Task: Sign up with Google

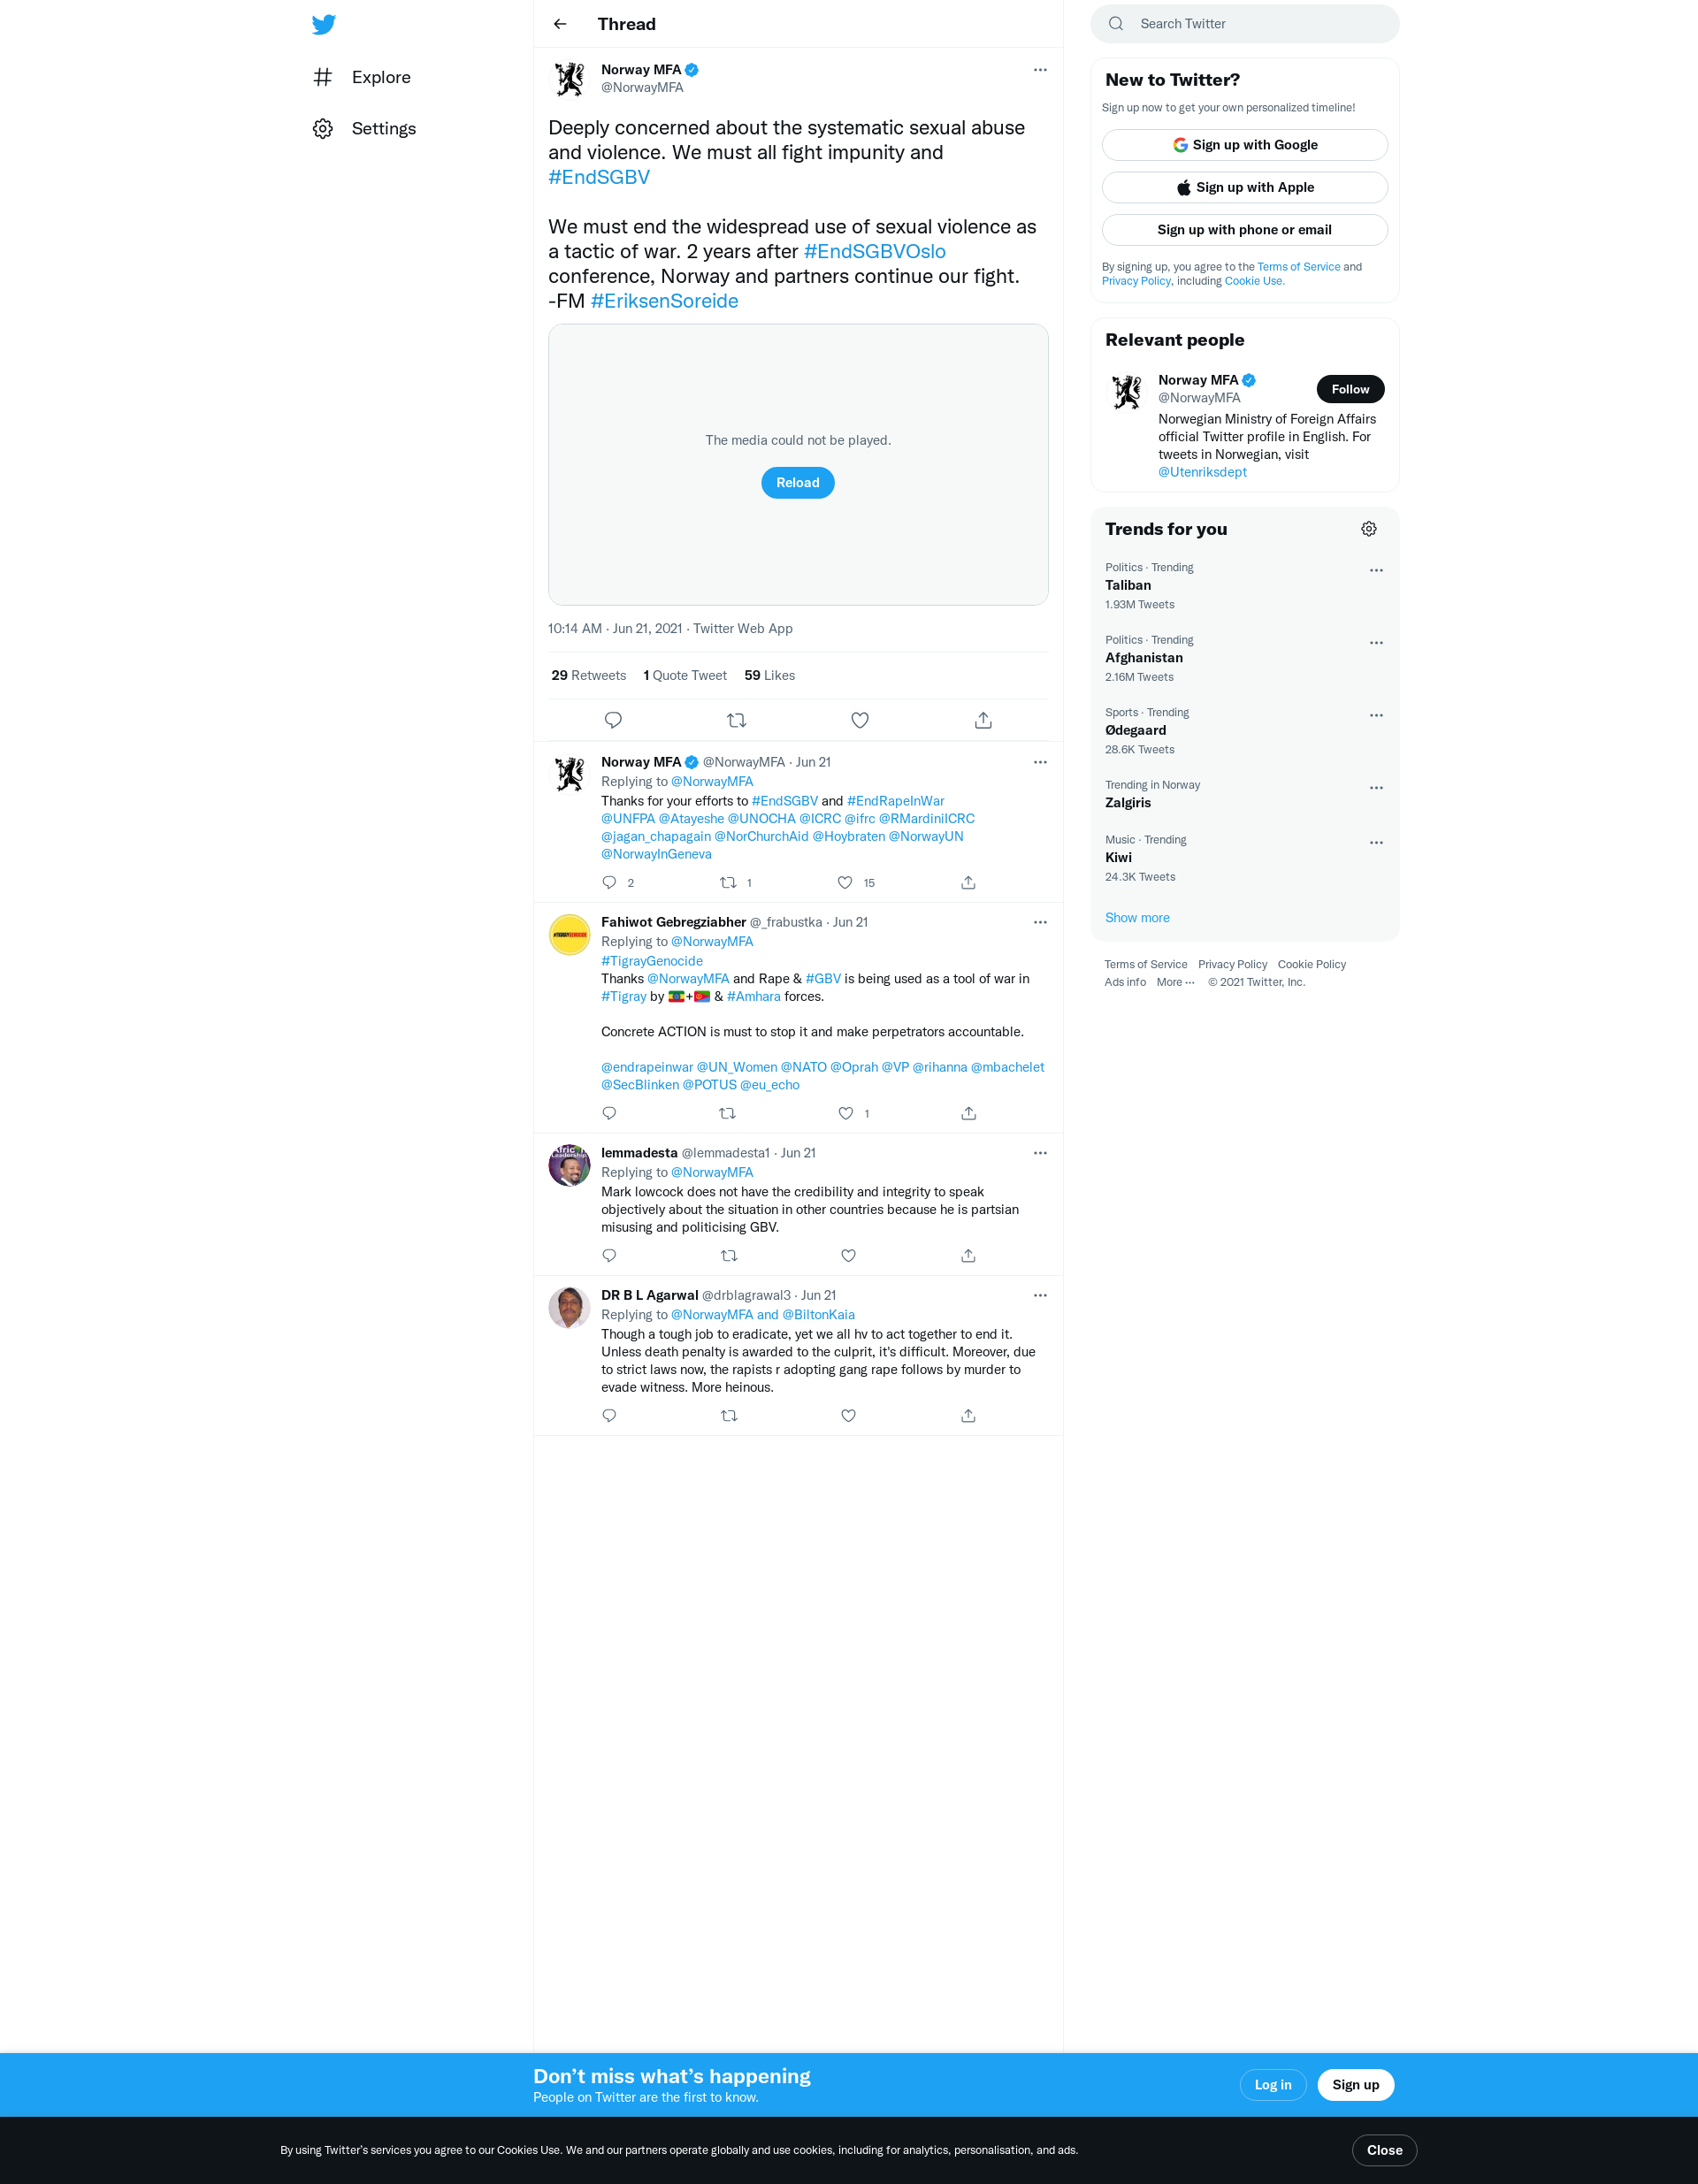Action: pos(1244,145)
